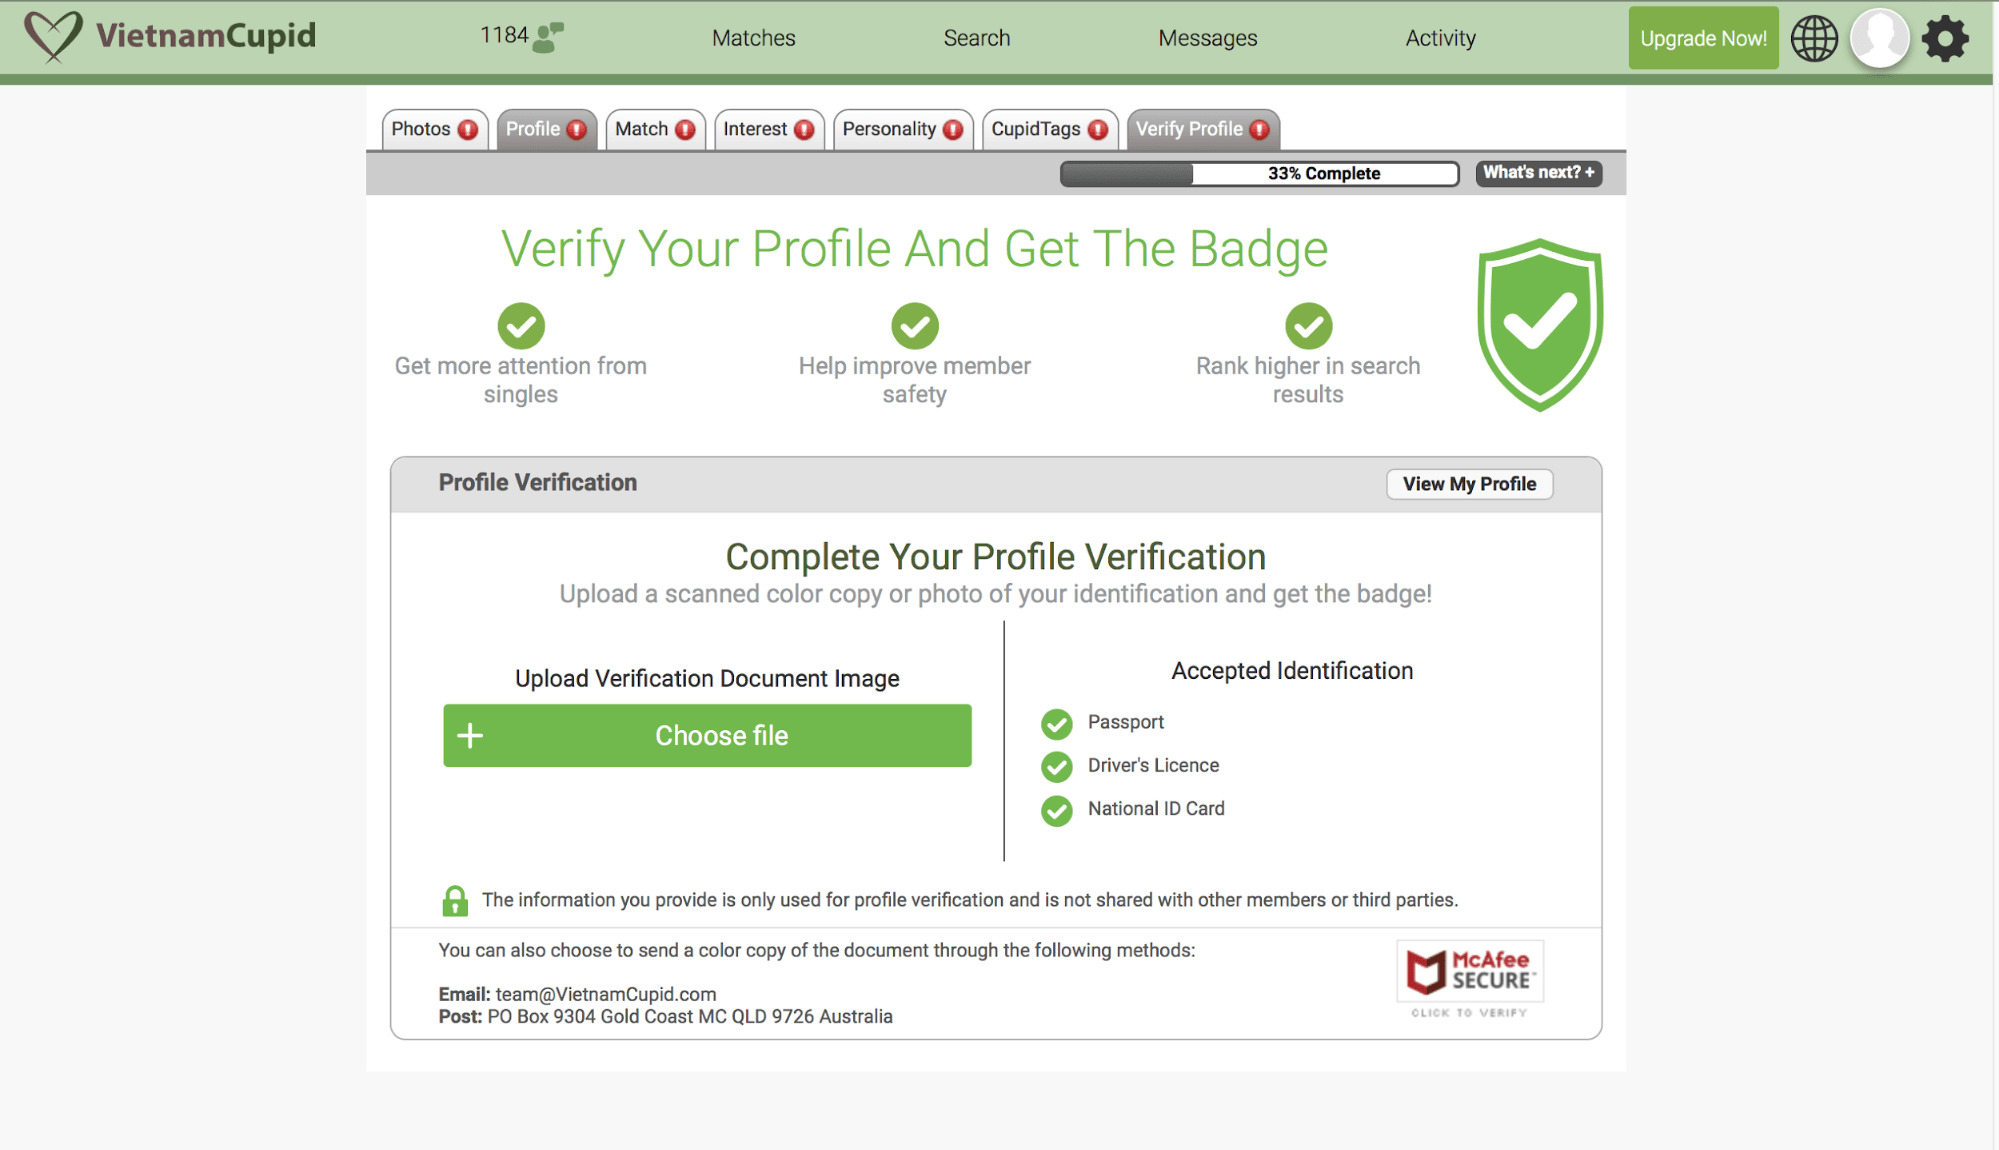Click the VietnamCupid heart logo
This screenshot has height=1150, width=1999.
[x=53, y=37]
